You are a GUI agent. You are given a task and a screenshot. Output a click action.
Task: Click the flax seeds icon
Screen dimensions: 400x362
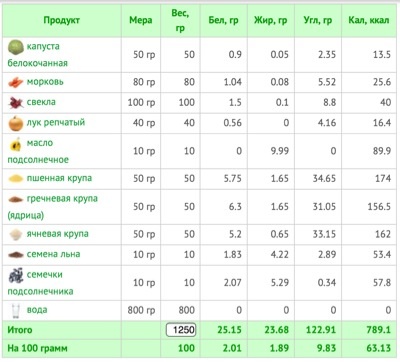[16, 255]
